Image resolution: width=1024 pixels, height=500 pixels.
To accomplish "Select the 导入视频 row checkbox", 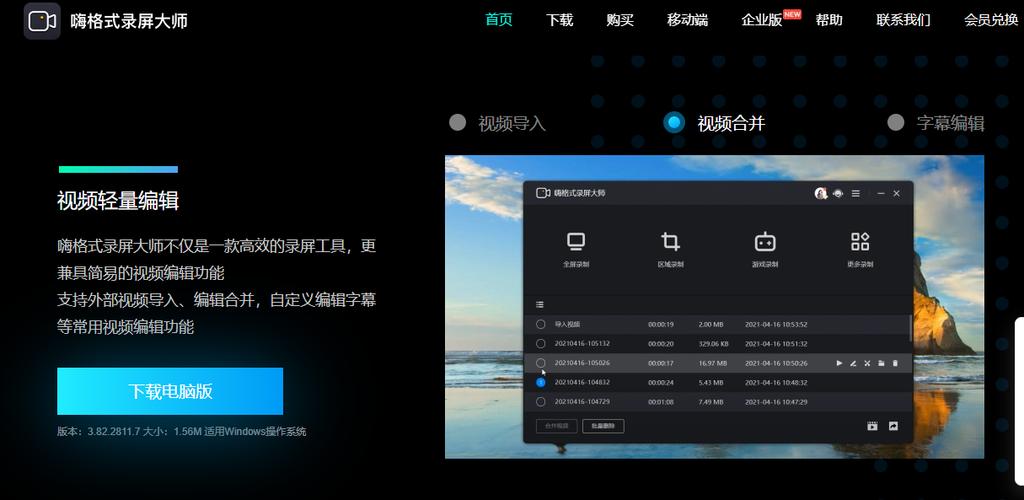I will pos(541,324).
